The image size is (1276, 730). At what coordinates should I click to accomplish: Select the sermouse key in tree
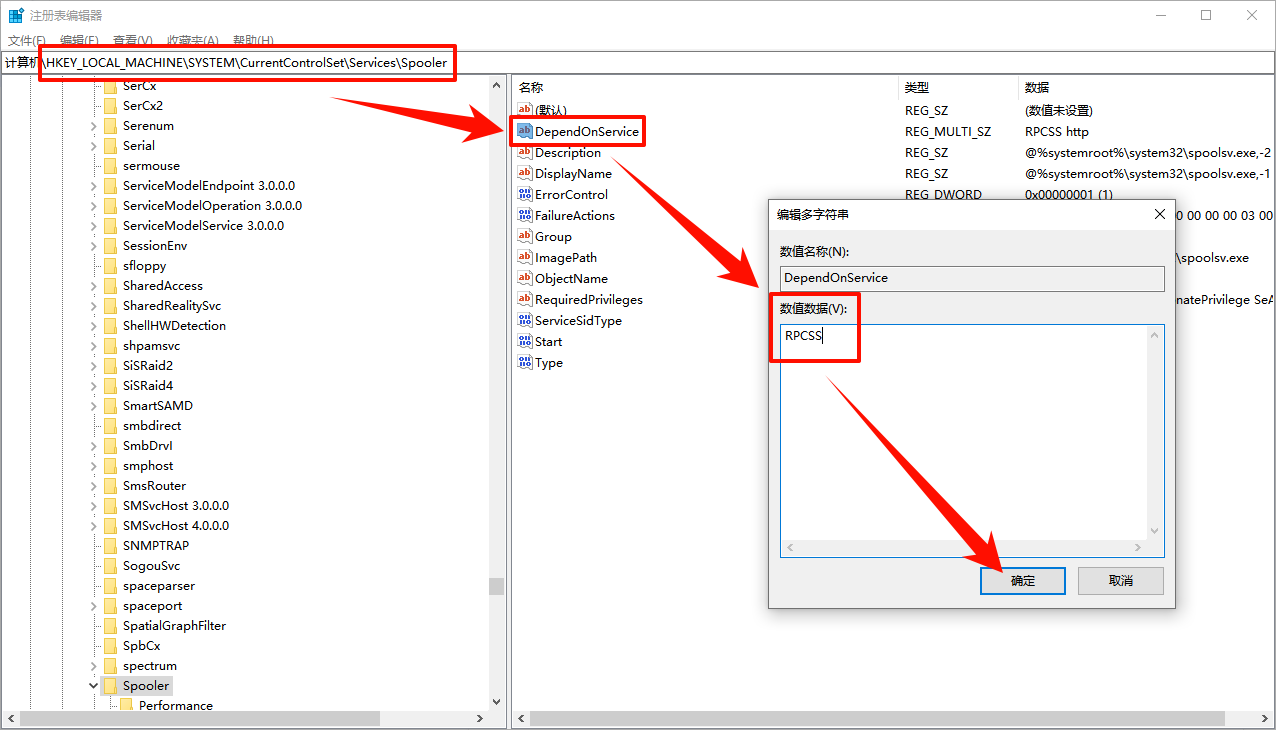click(151, 166)
